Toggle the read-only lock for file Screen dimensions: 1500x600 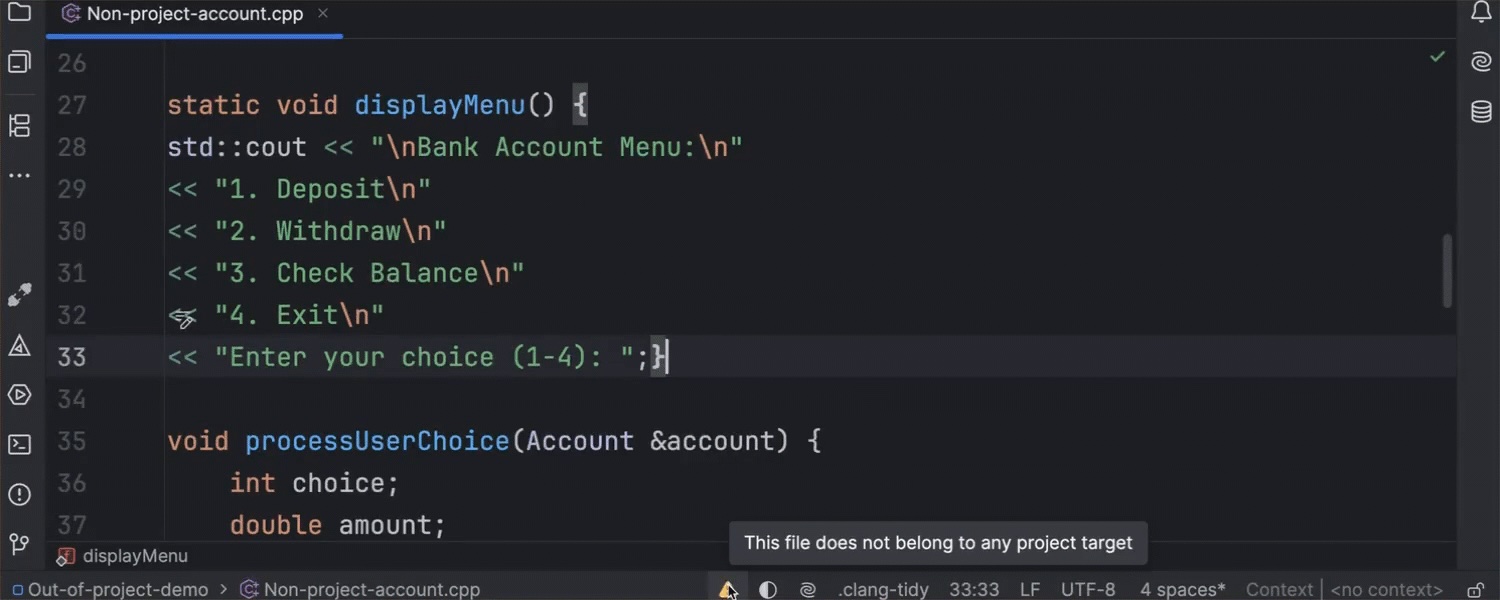pos(1475,590)
